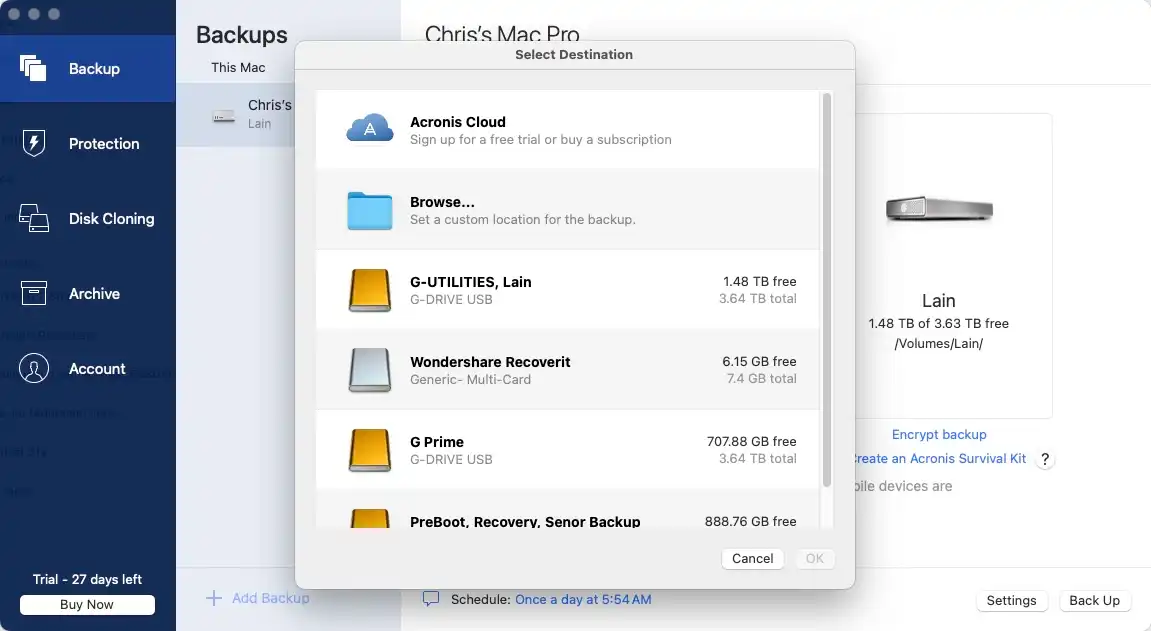1151x631 pixels.
Task: Open the Archive box icon
Action: 34,293
